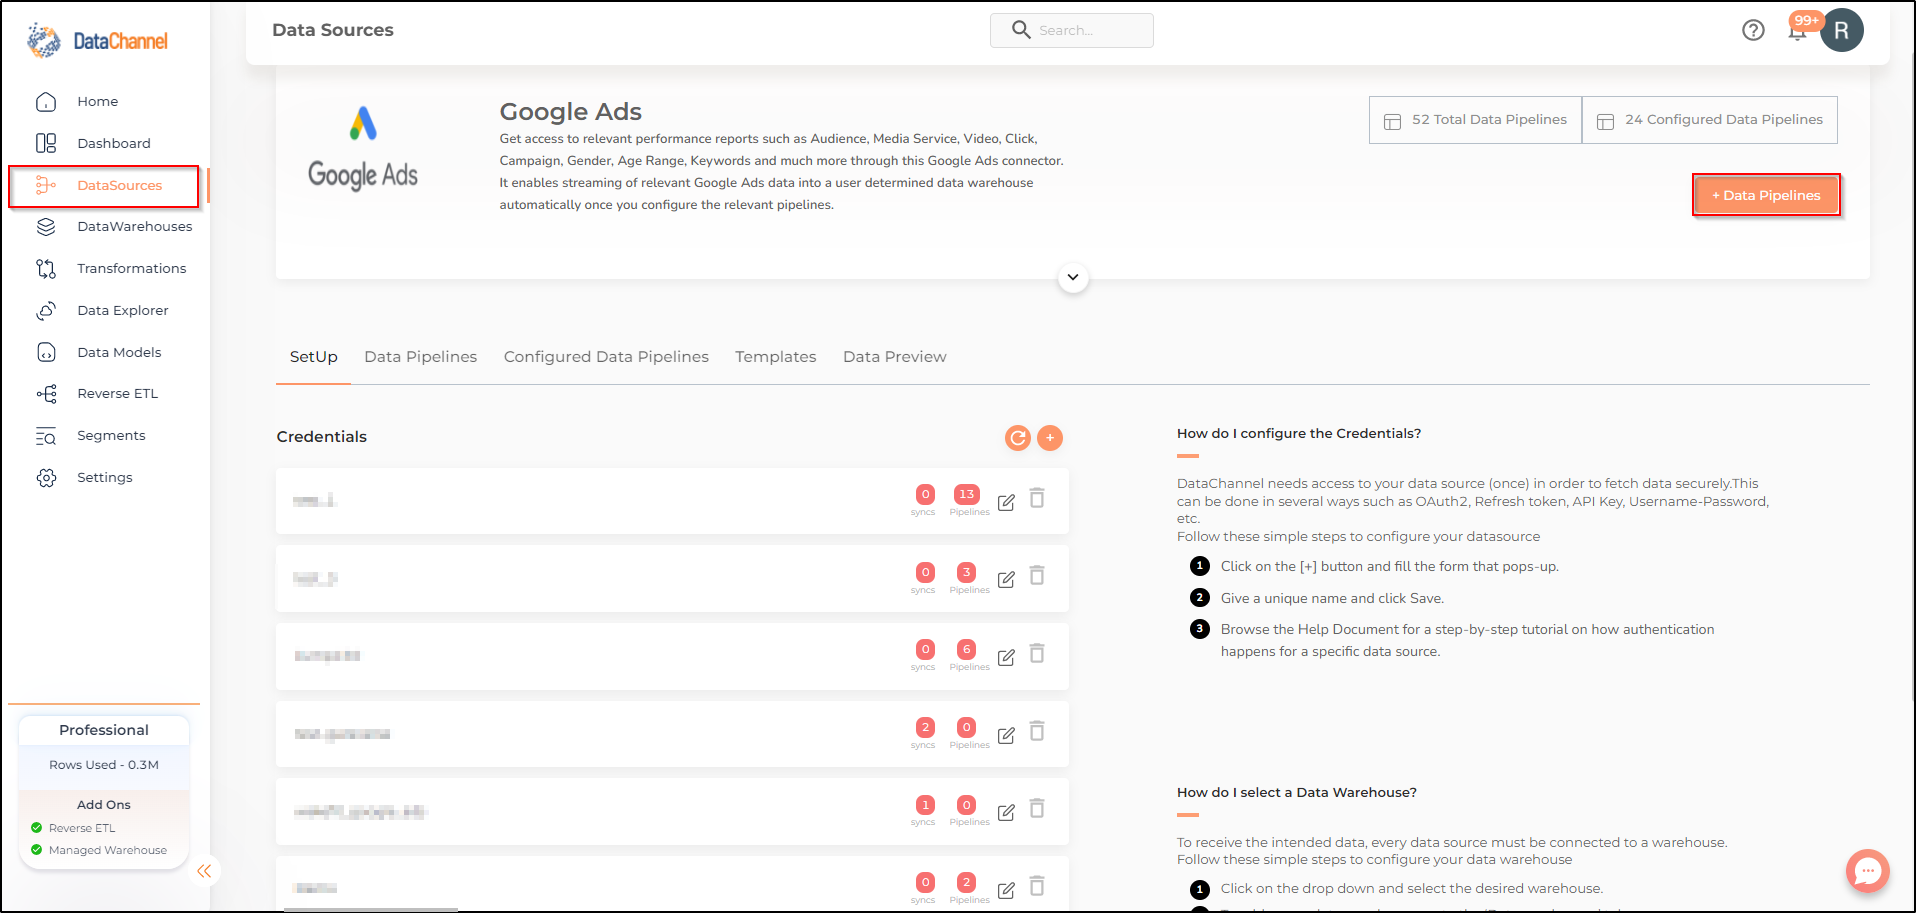Image resolution: width=1916 pixels, height=913 pixels.
Task: Switch to the Data Pipelines tab
Action: tap(420, 357)
